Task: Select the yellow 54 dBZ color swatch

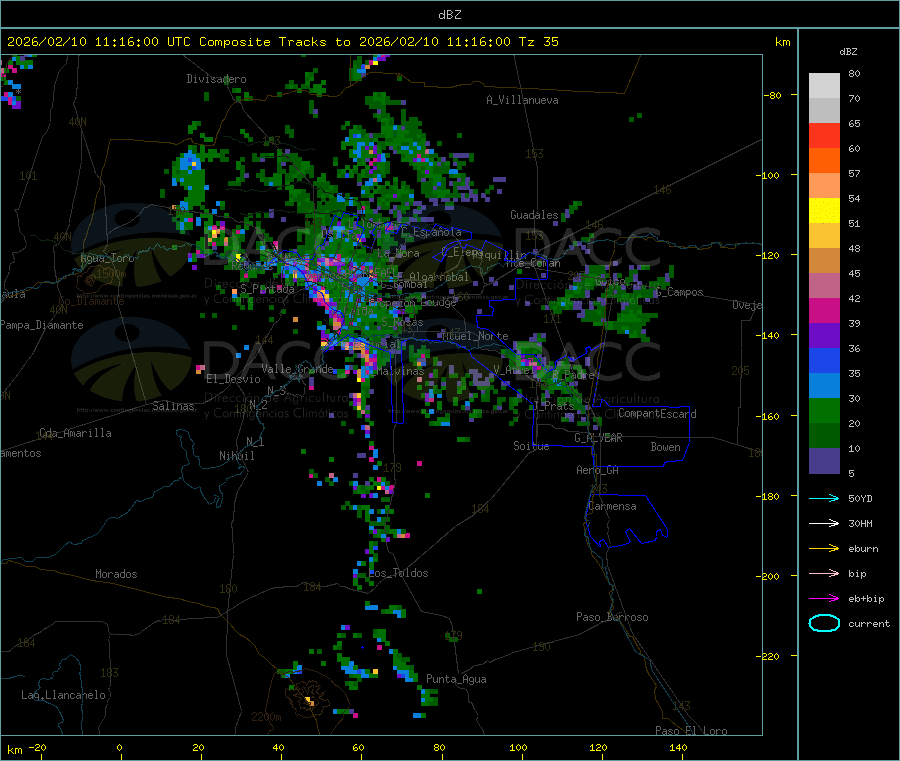Action: pyautogui.click(x=824, y=211)
